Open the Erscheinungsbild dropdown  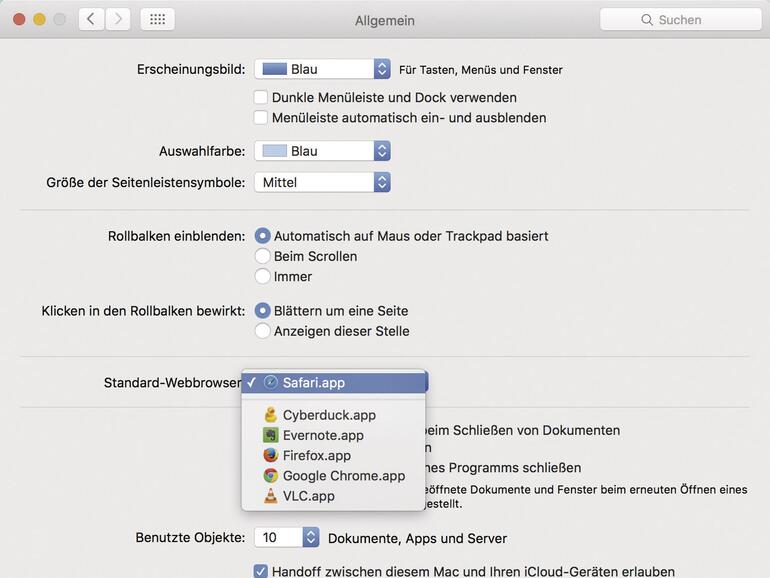(322, 69)
